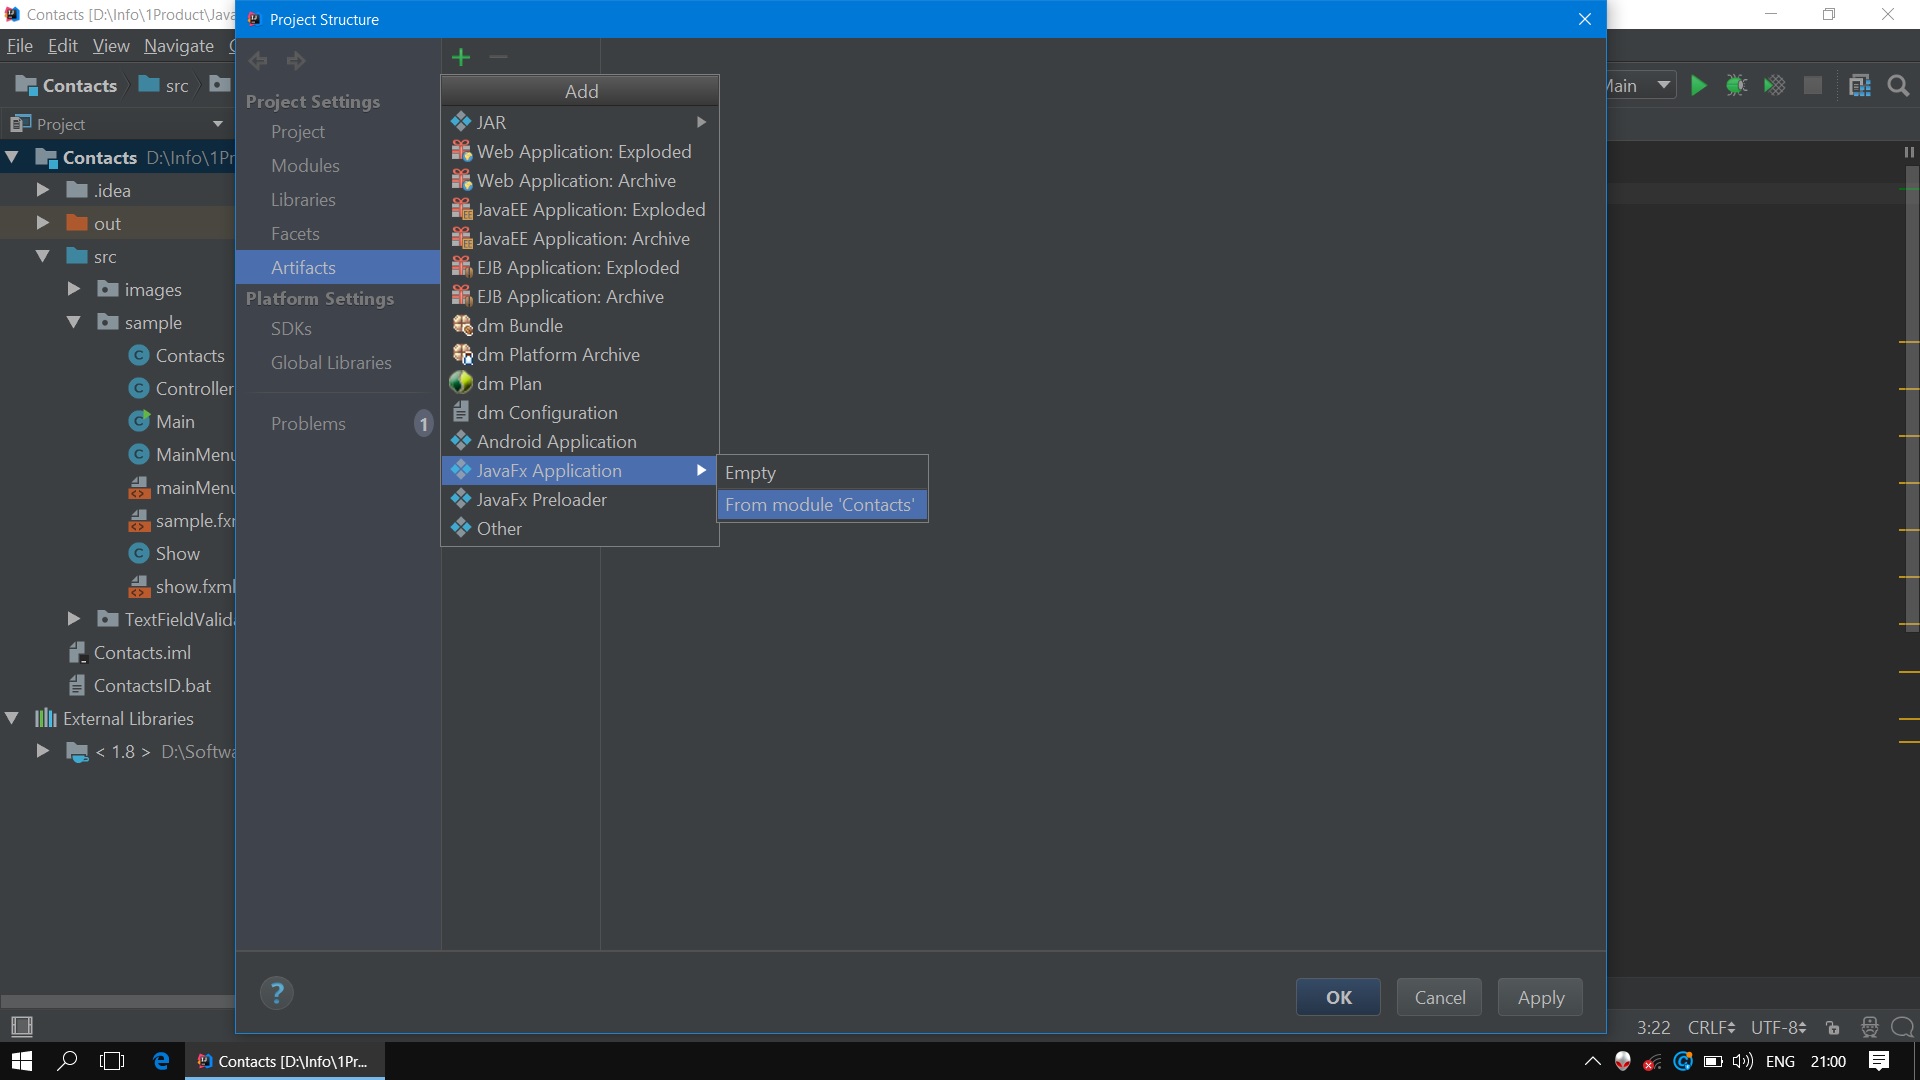The height and width of the screenshot is (1080, 1920).
Task: Click the OK button
Action: pyautogui.click(x=1338, y=997)
